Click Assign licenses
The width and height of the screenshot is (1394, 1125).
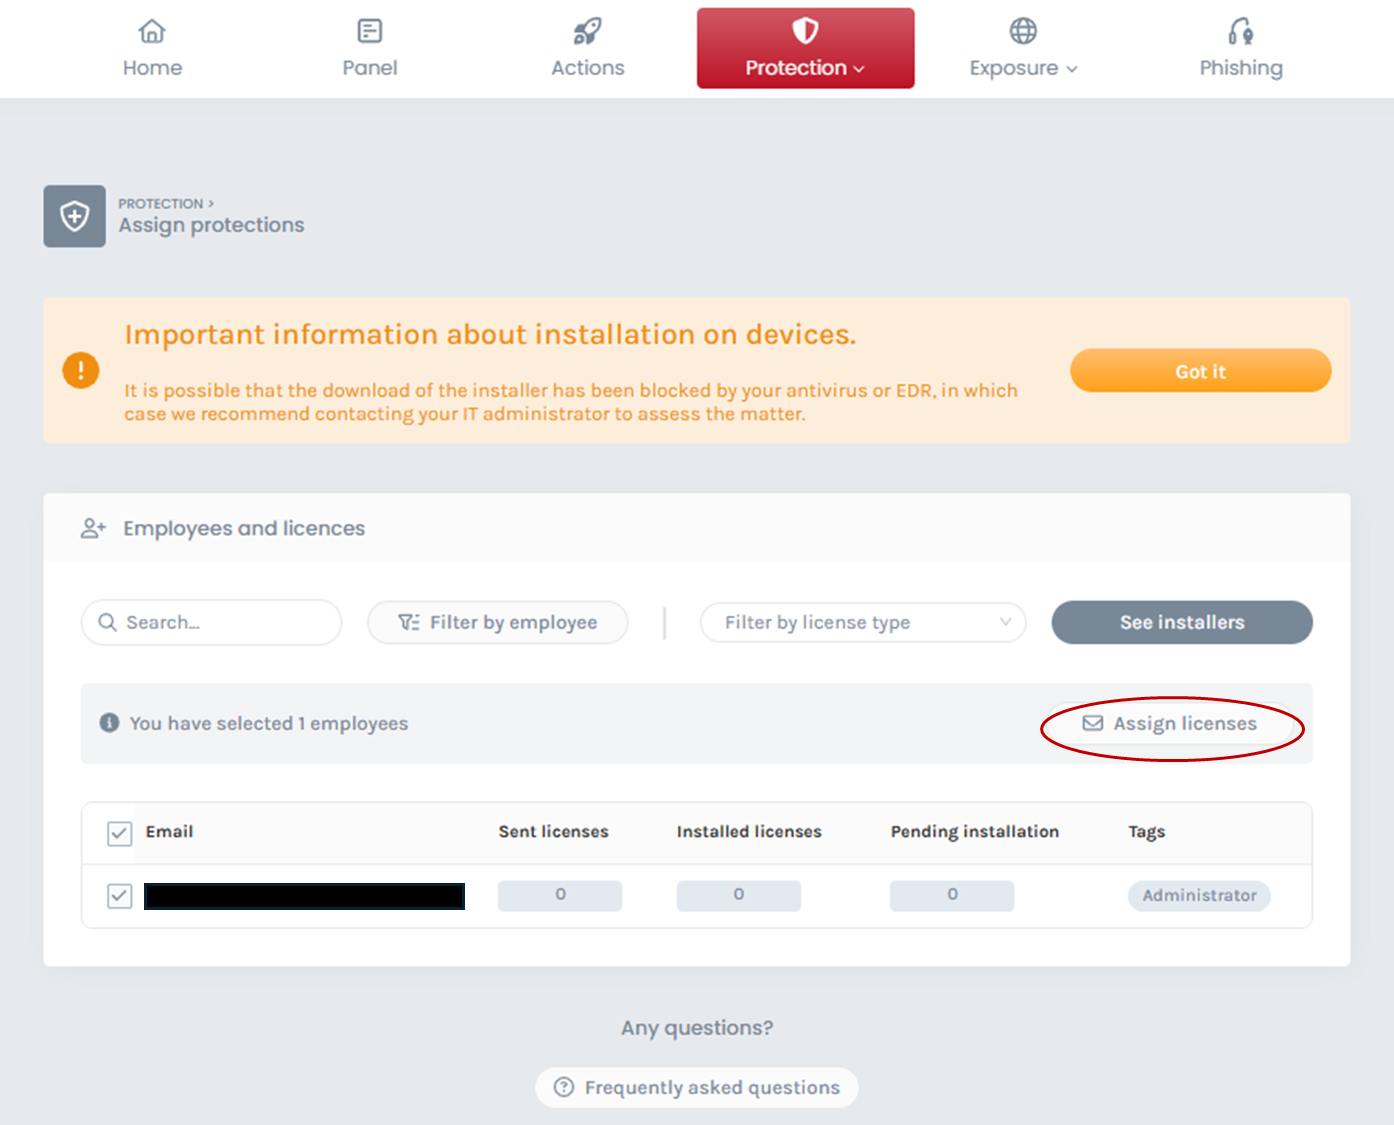click(x=1171, y=724)
